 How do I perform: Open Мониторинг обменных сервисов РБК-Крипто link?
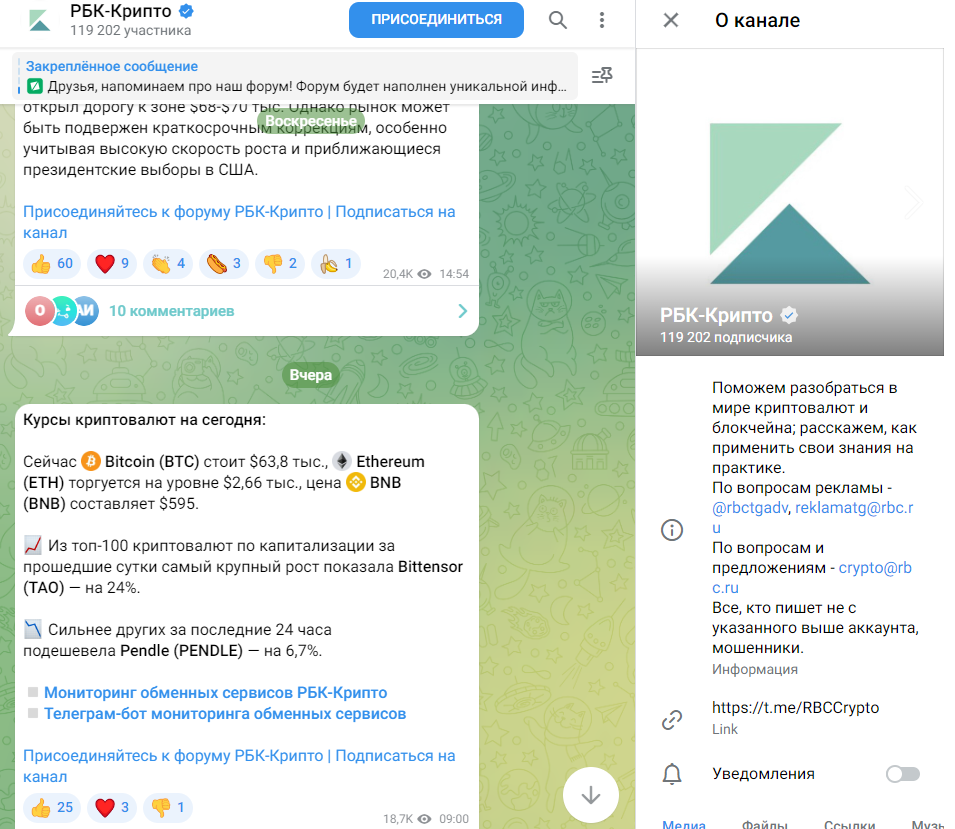point(216,693)
